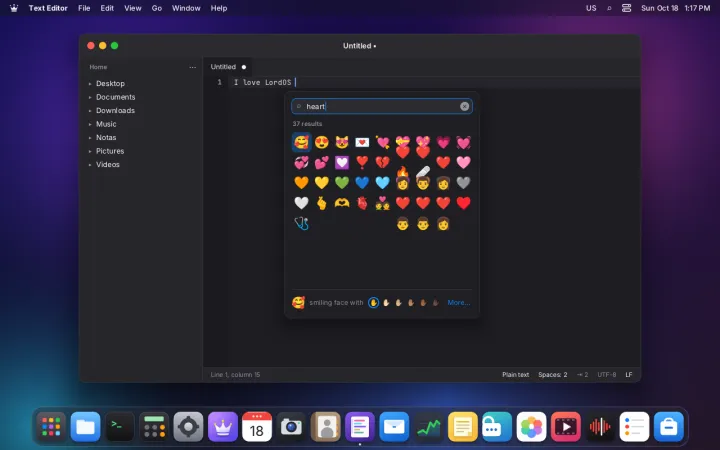
Task: Open the Spaces: 2 indentation selector
Action: point(552,375)
